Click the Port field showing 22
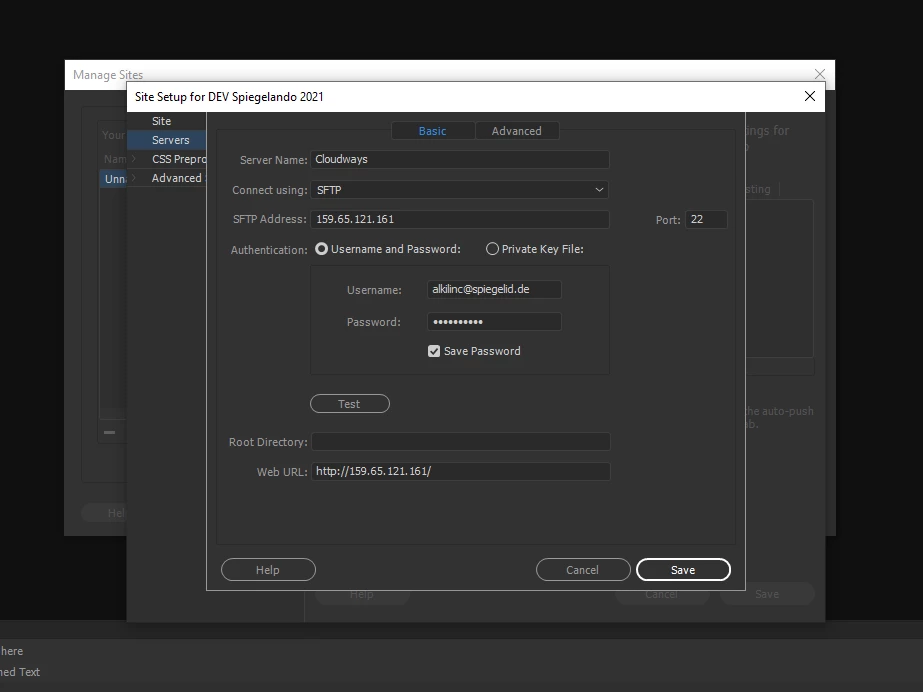This screenshot has height=692, width=923. pos(706,219)
